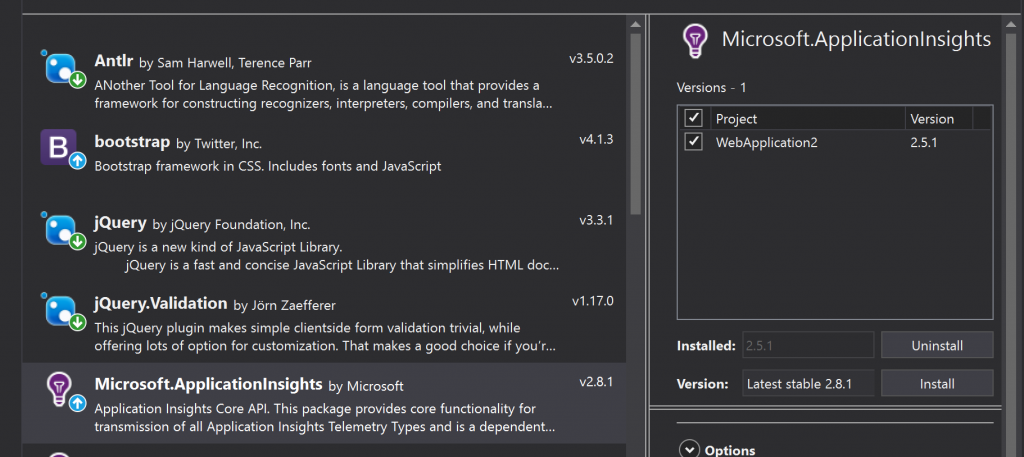
Task: Click the Application Insights Core API description
Action: pos(325,418)
